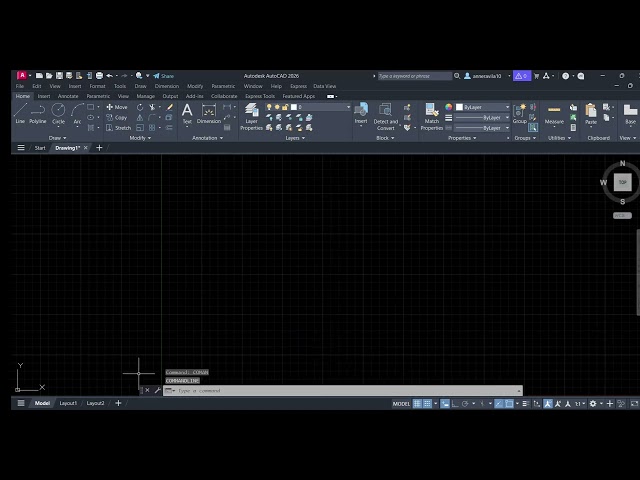Toggle ortho mode in status bar
This screenshot has width=640, height=480.
(455, 403)
